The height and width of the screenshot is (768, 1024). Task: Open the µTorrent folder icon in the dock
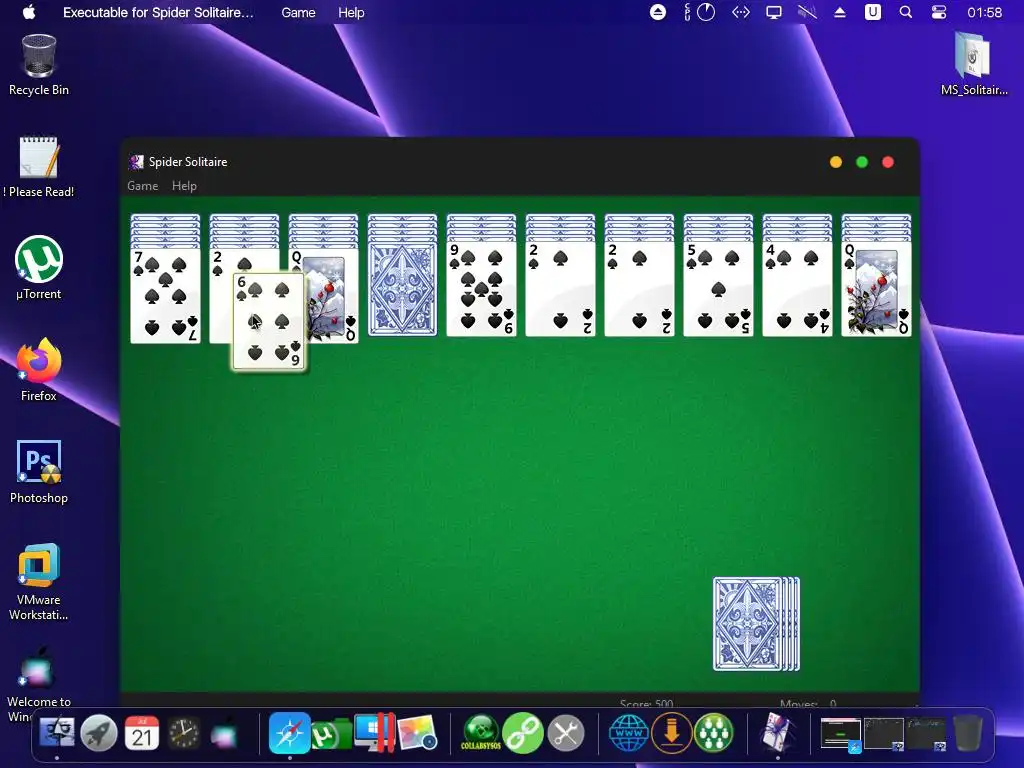coord(332,734)
